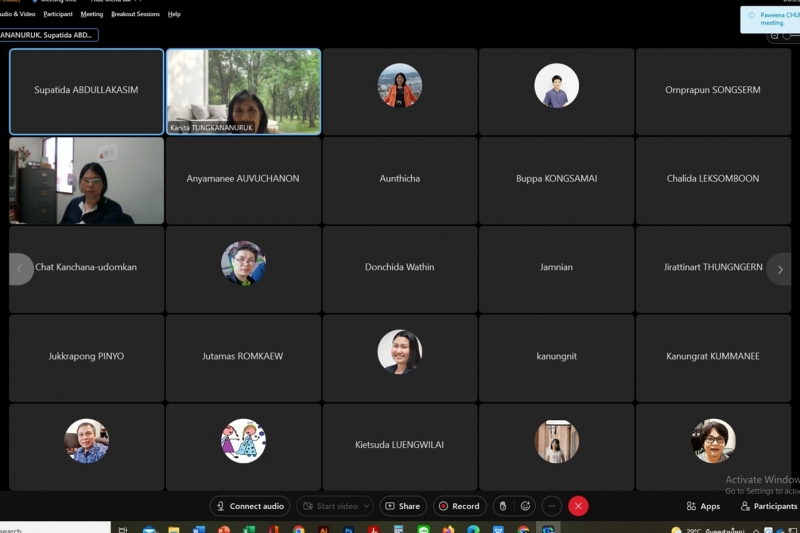
Task: Select Supatida ABDULLAKASIM participant tile
Action: 87,91
